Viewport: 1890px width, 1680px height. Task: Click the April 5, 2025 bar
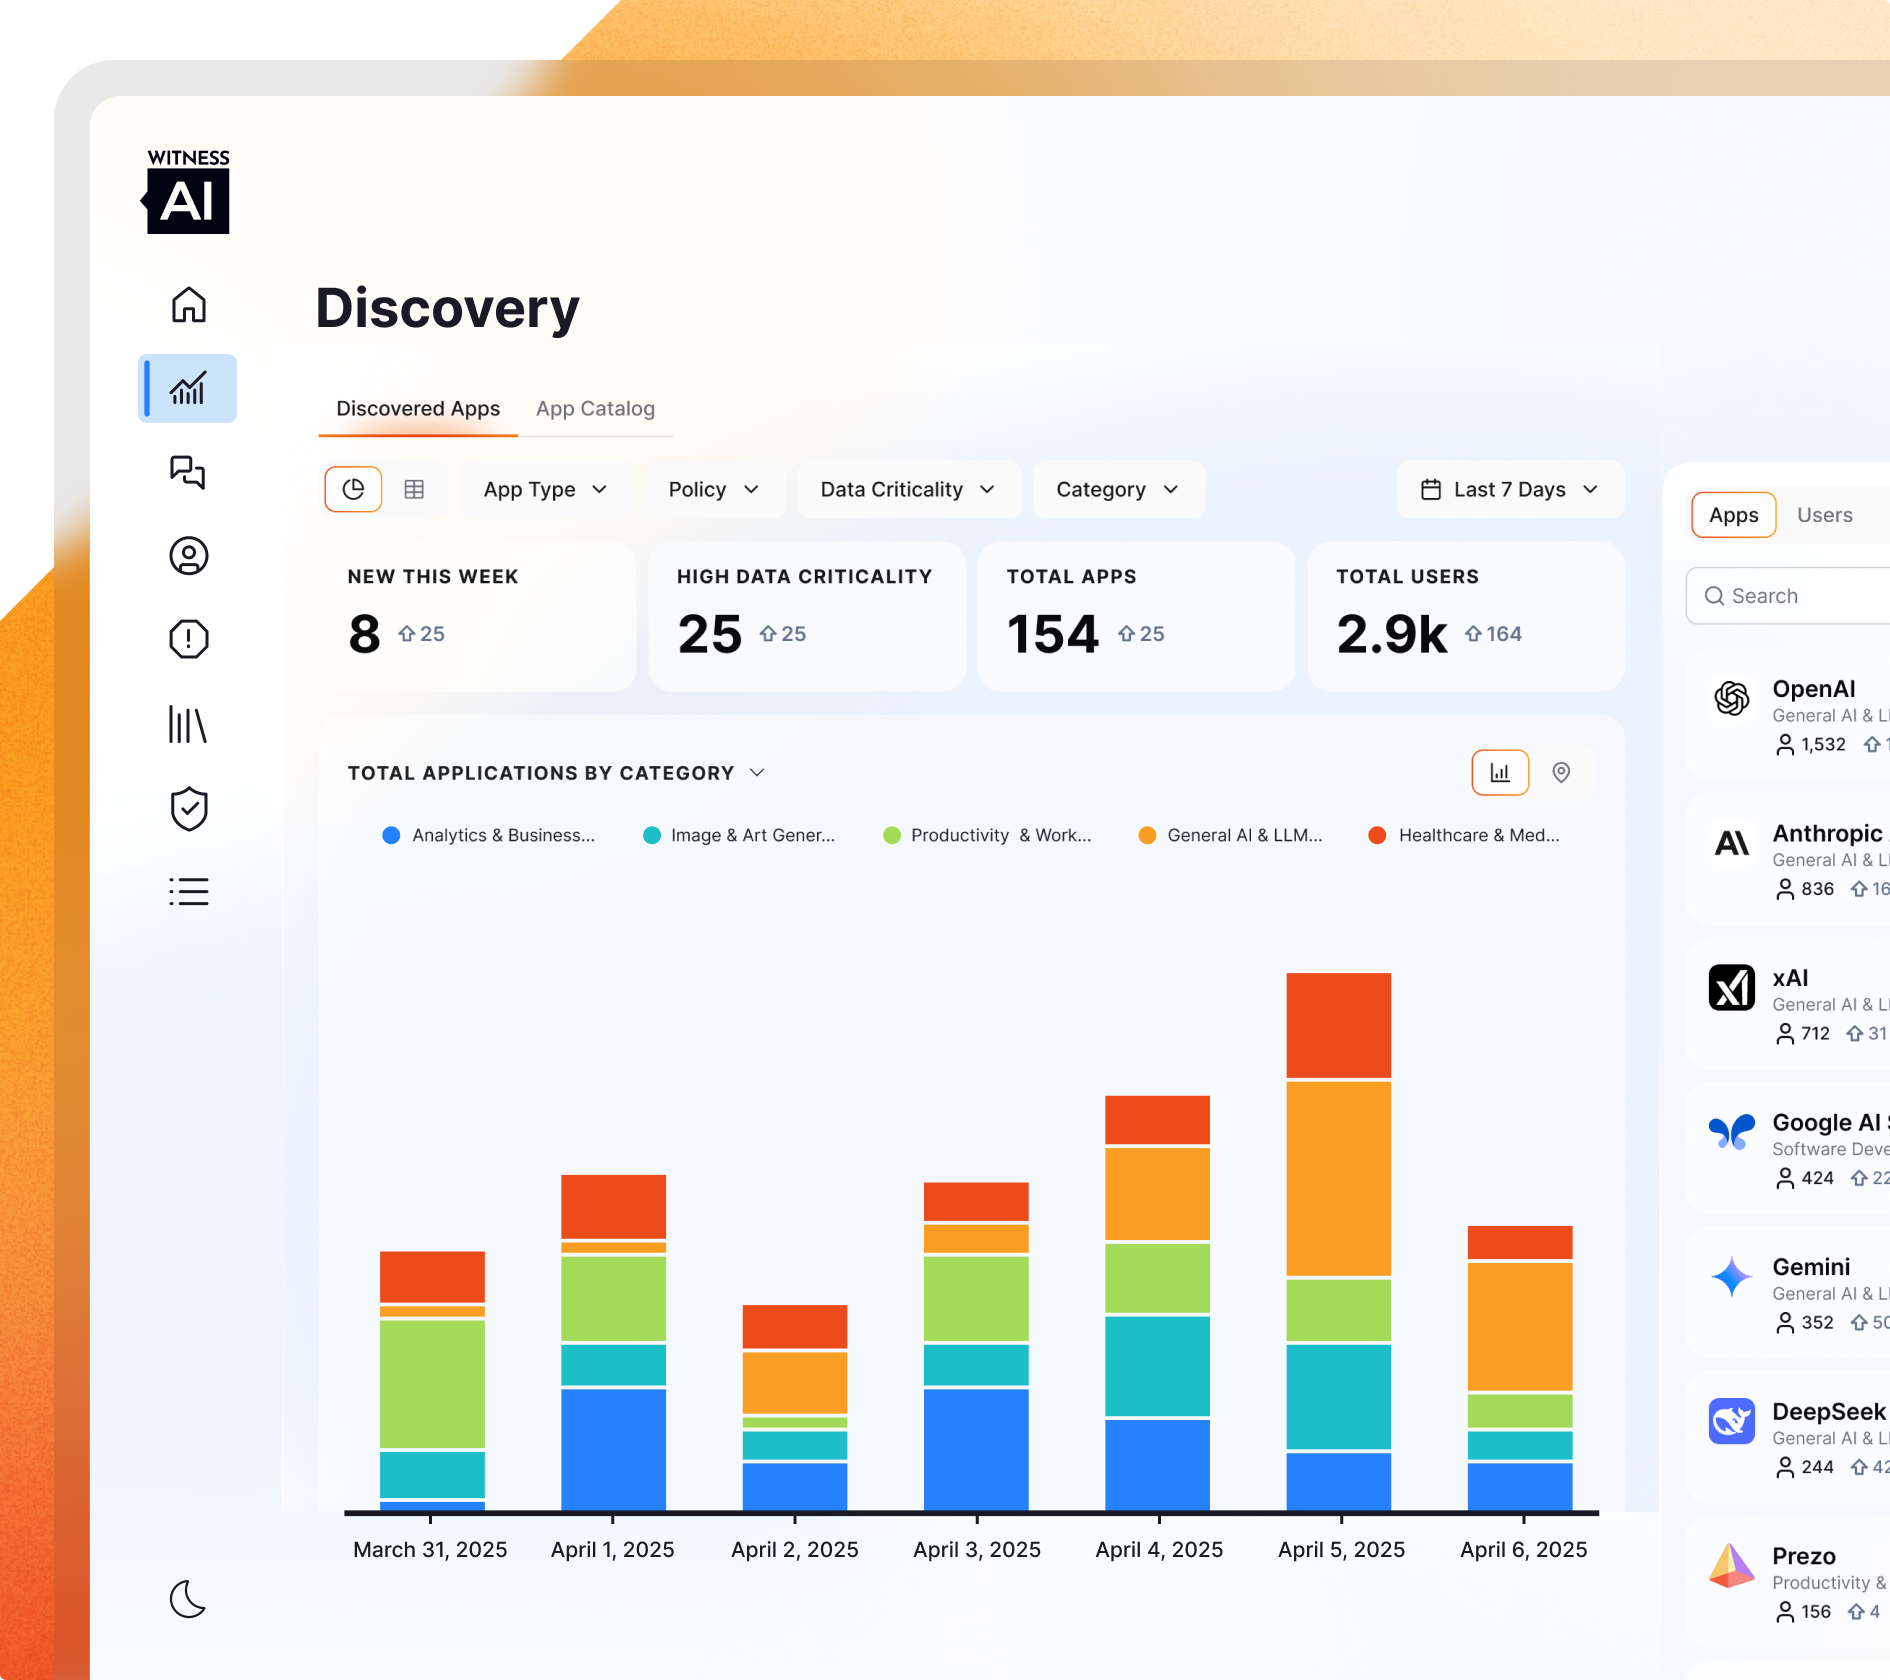1339,1241
